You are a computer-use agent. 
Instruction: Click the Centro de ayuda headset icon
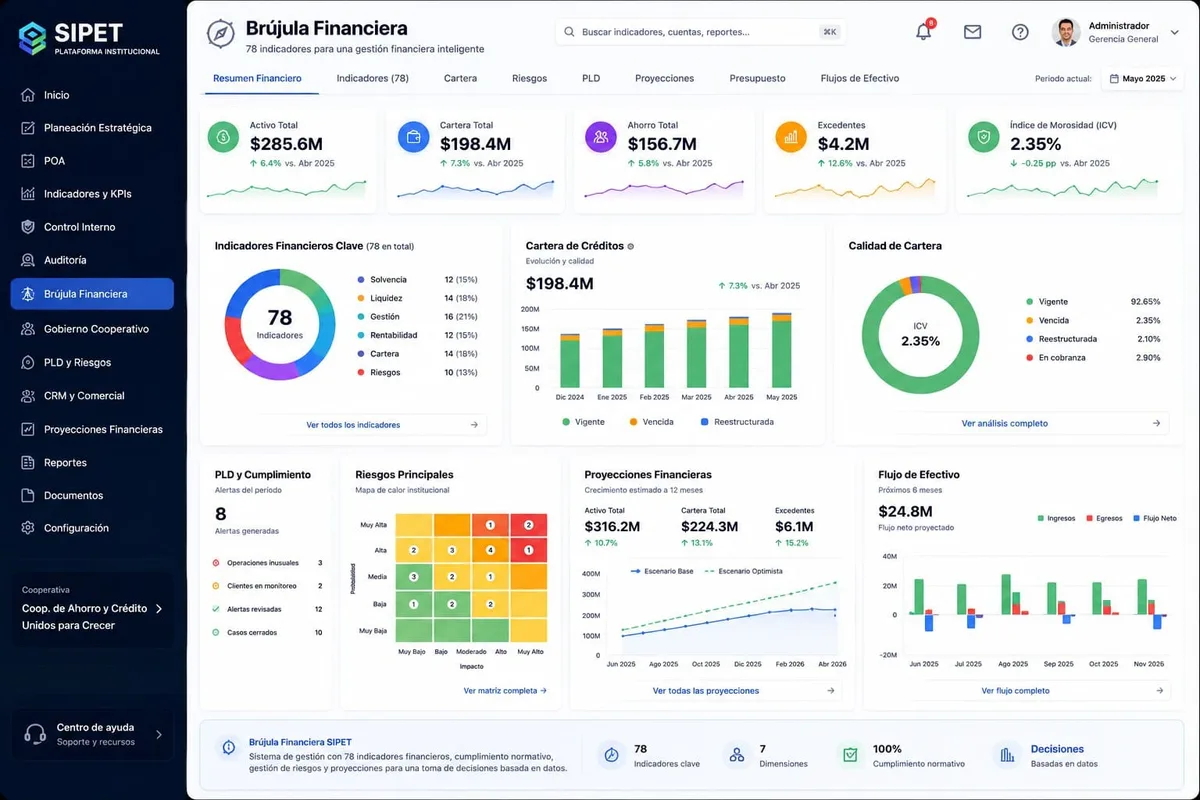(x=35, y=734)
